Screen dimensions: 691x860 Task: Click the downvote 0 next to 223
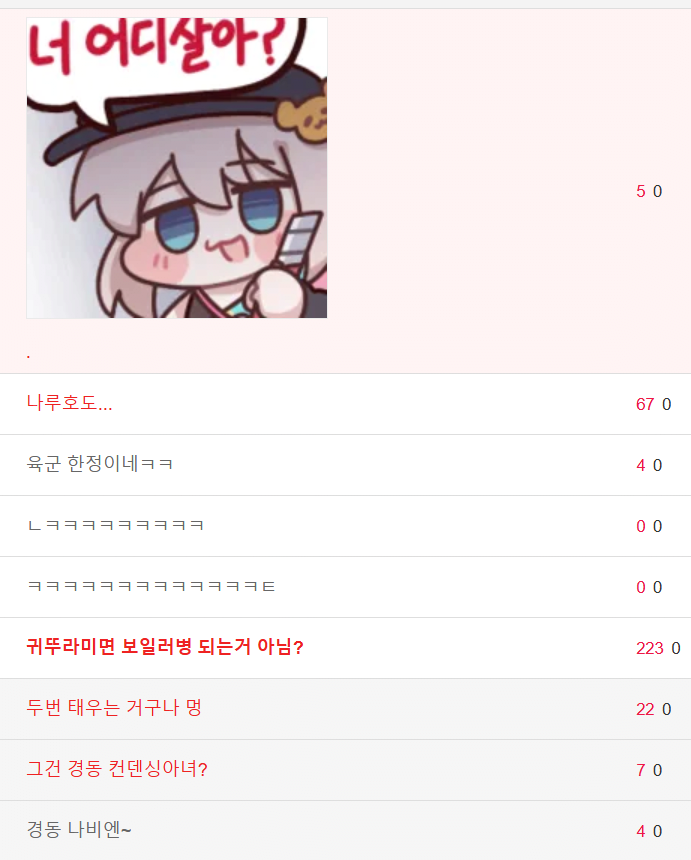click(x=676, y=648)
